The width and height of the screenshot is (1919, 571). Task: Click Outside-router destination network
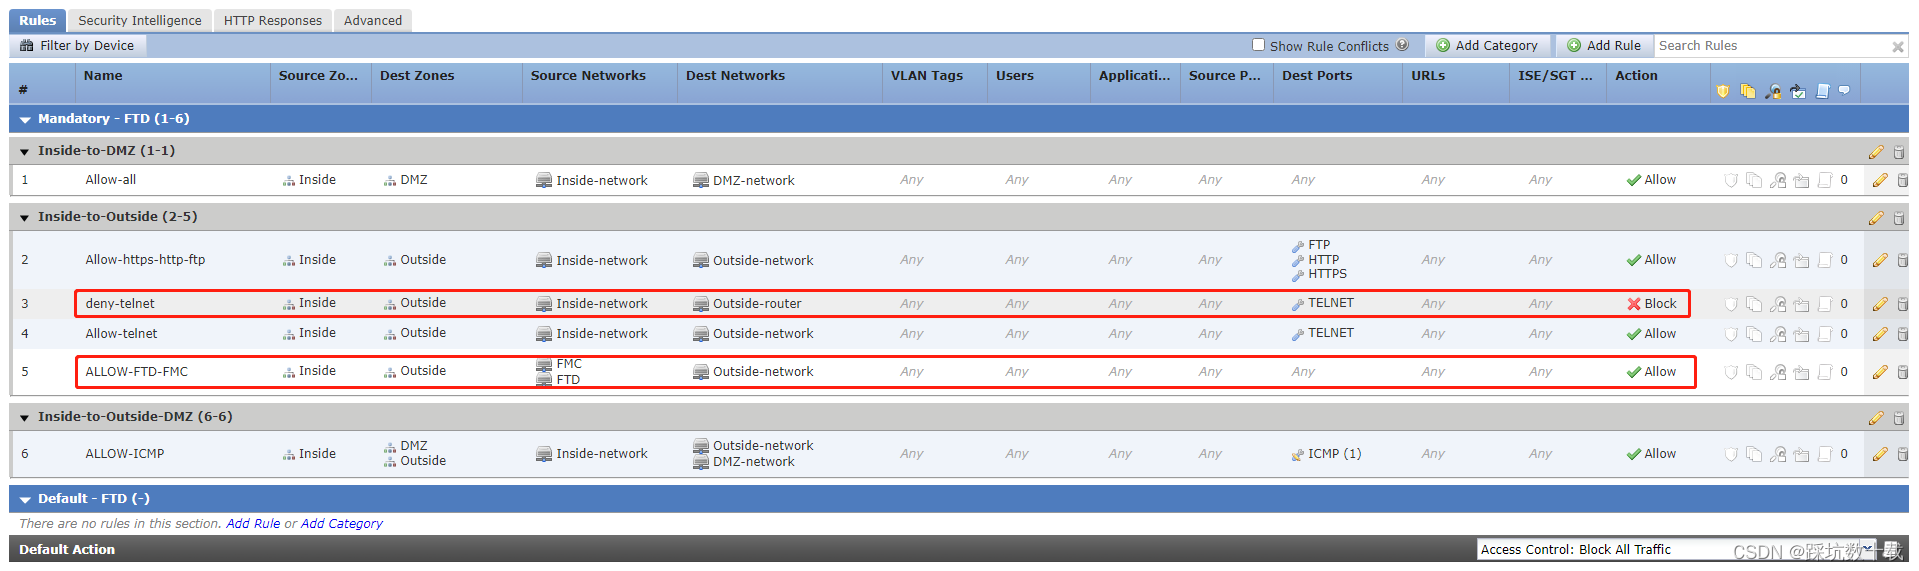point(757,304)
